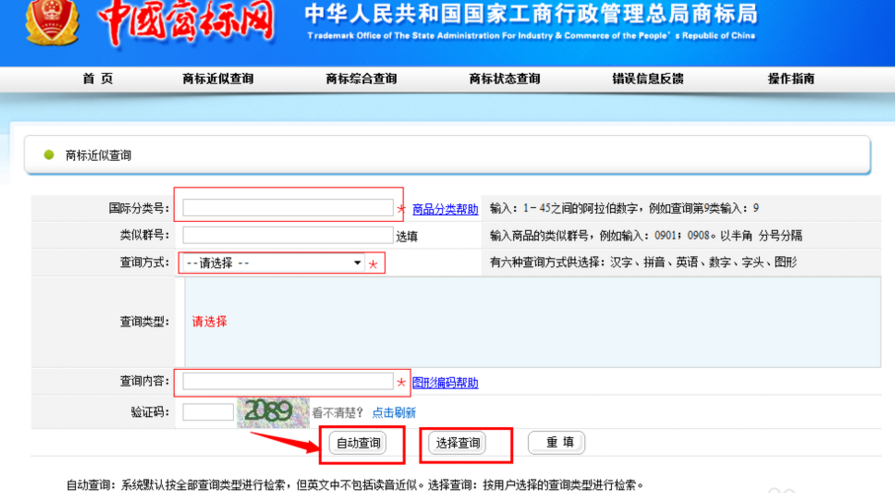Focus the 类似群号 input field
The height and width of the screenshot is (493, 895).
[x=288, y=235]
